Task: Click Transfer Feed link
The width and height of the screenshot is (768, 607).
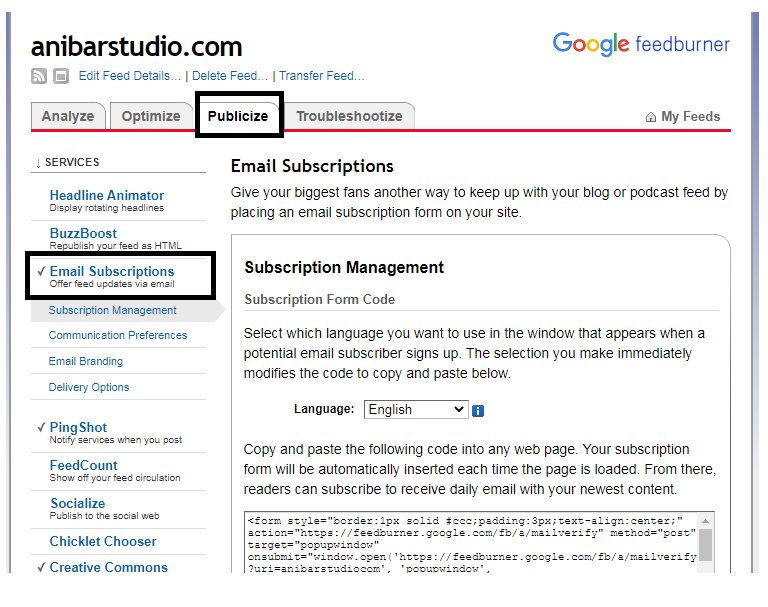Action: pyautogui.click(x=322, y=76)
